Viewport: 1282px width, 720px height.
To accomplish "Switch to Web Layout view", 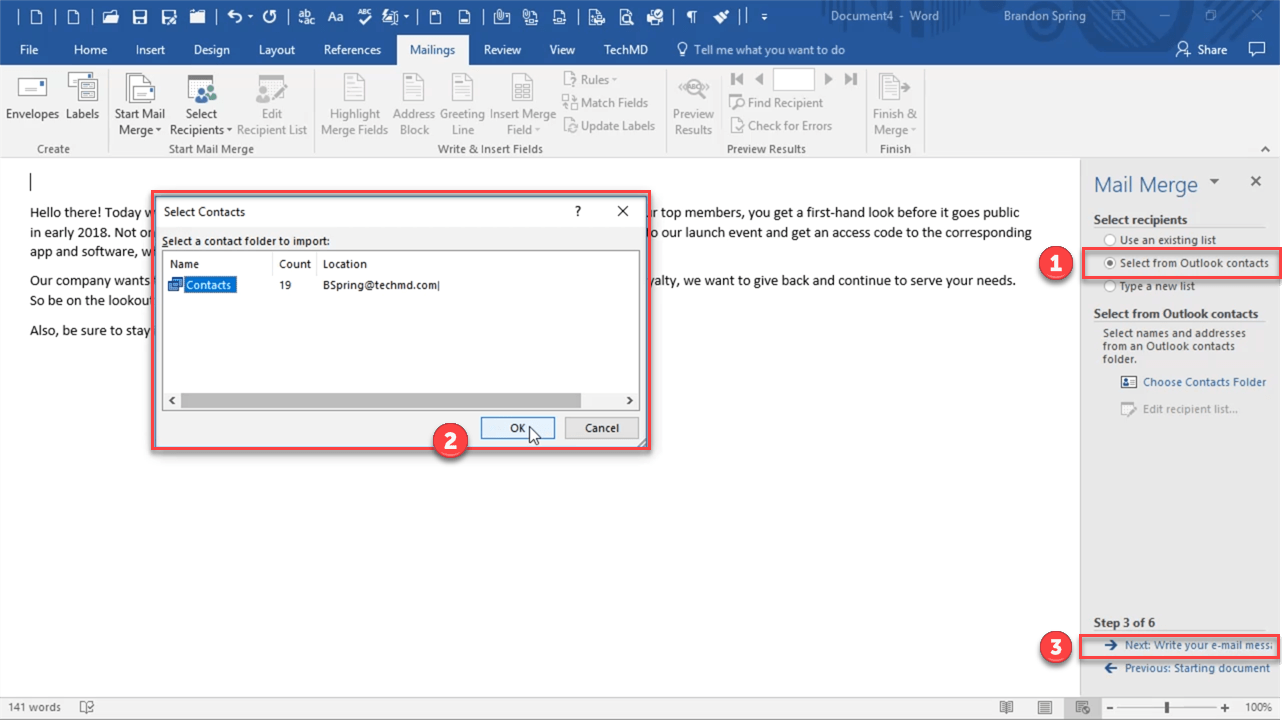I will click(1082, 707).
